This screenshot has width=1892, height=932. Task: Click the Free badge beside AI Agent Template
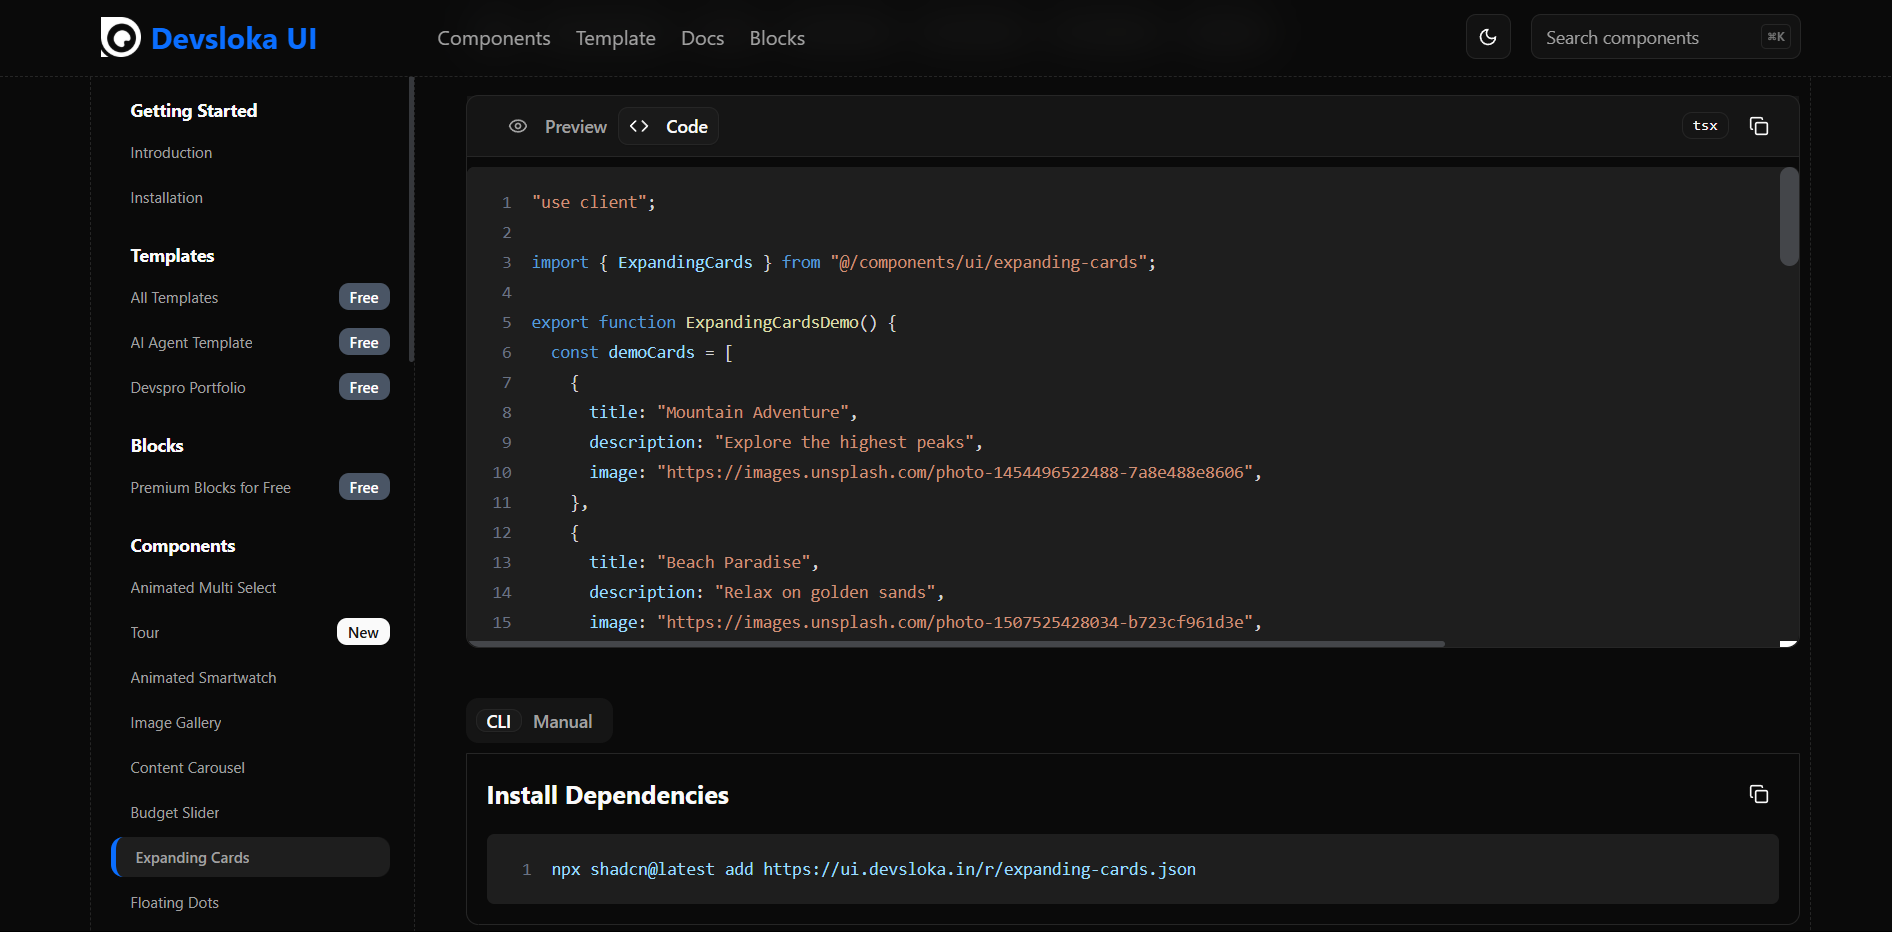pyautogui.click(x=364, y=342)
